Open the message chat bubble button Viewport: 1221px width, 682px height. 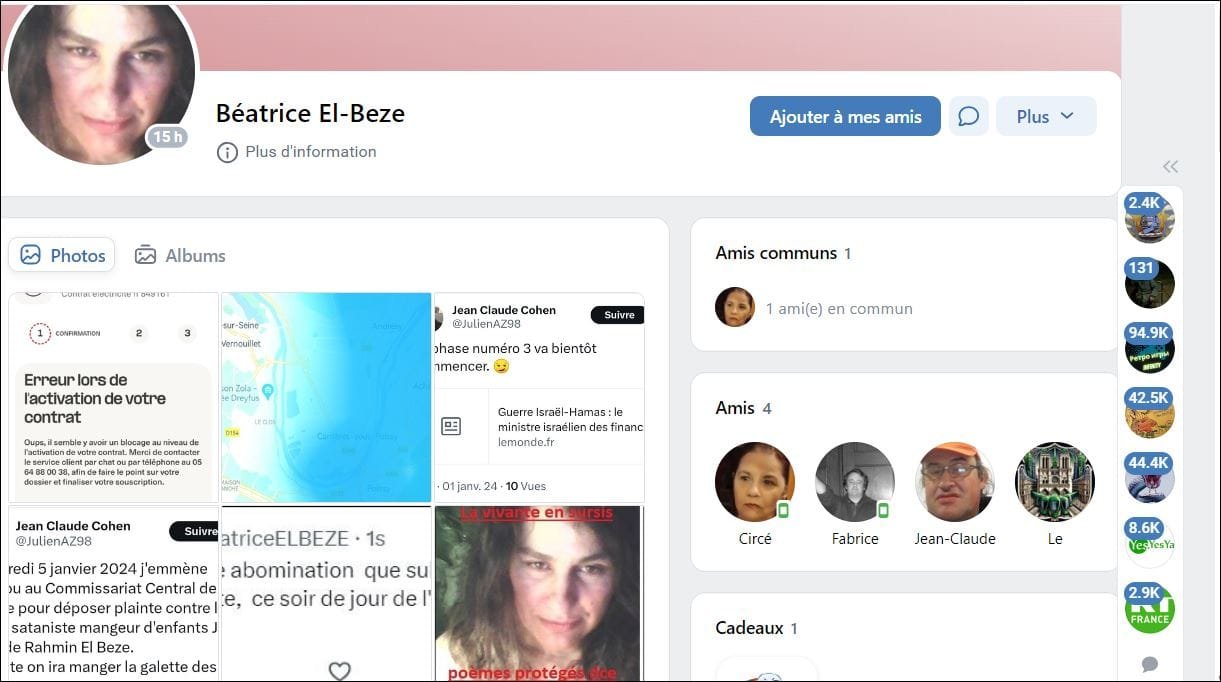pyautogui.click(x=968, y=116)
